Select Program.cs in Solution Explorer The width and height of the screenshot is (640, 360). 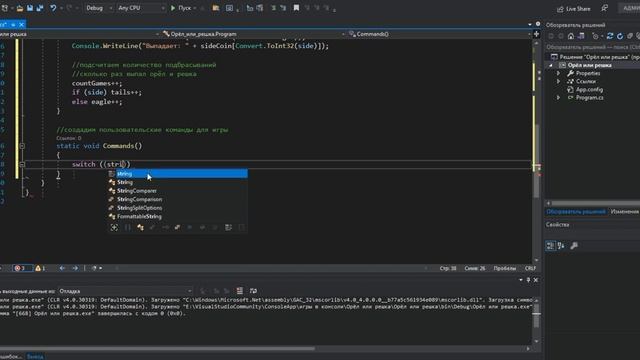click(x=589, y=98)
